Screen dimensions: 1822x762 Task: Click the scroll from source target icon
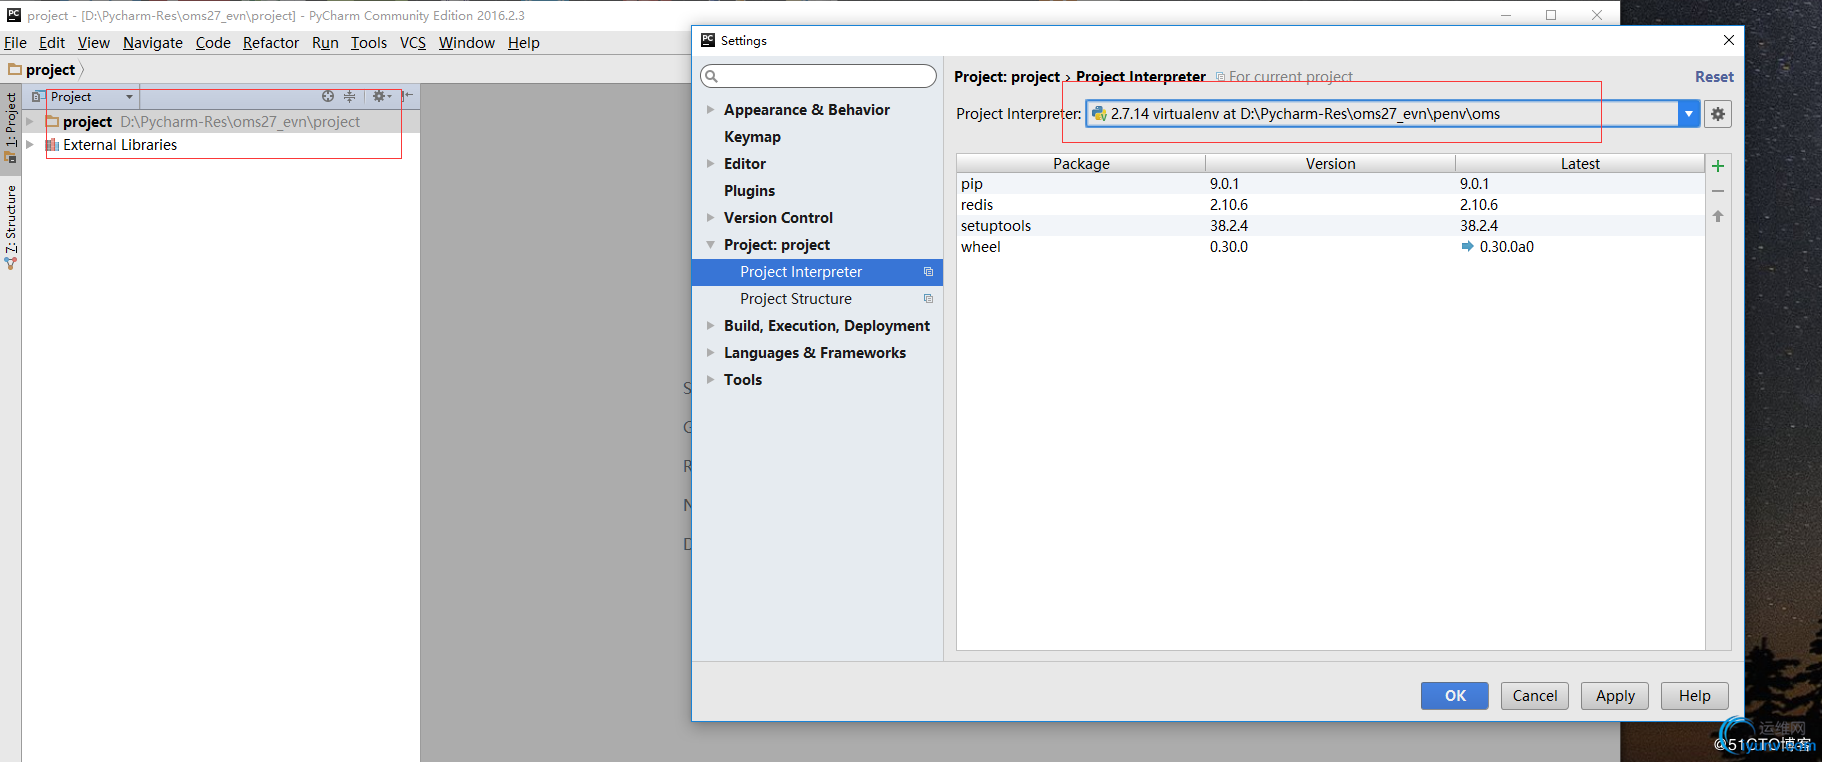pos(328,96)
